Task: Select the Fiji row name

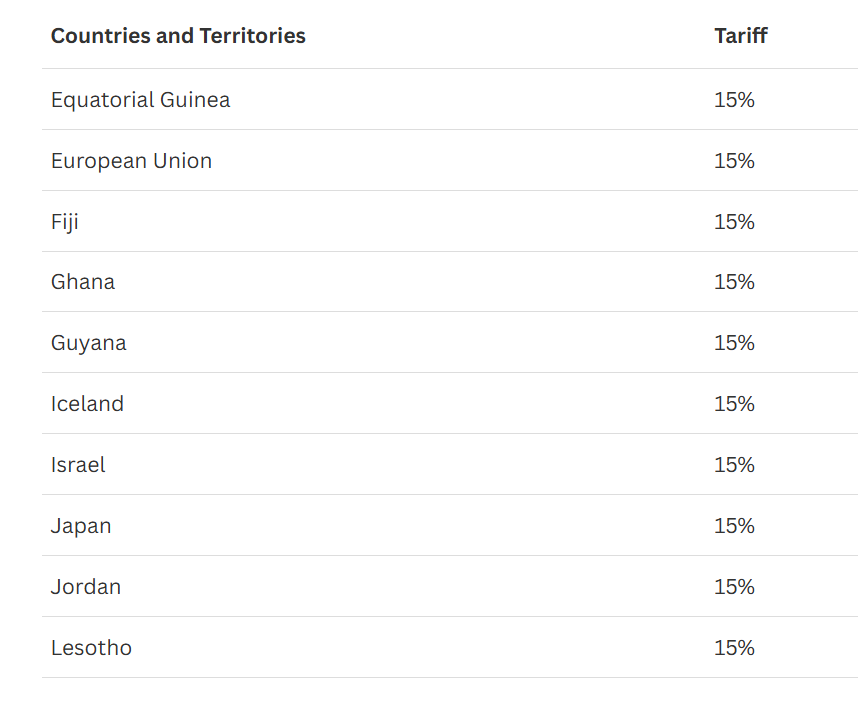Action: tap(65, 222)
